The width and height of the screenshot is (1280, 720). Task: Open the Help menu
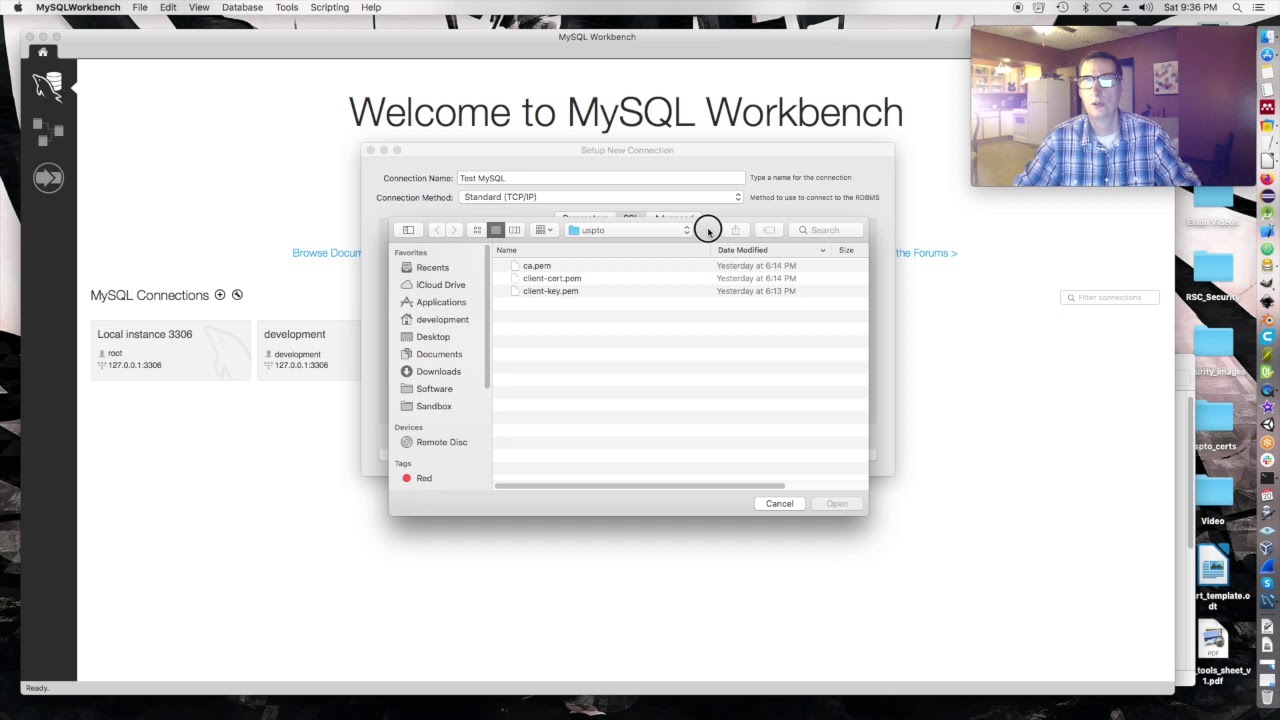(371, 7)
